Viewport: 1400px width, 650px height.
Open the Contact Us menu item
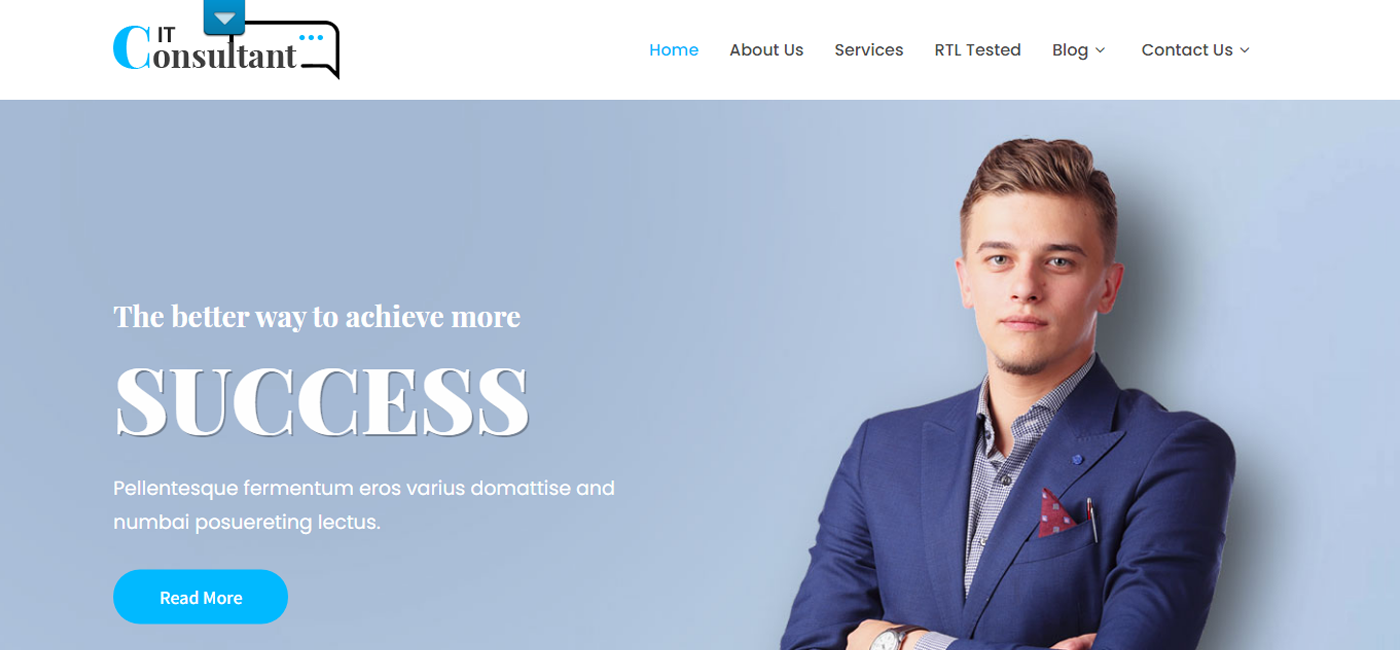[x=1187, y=50]
